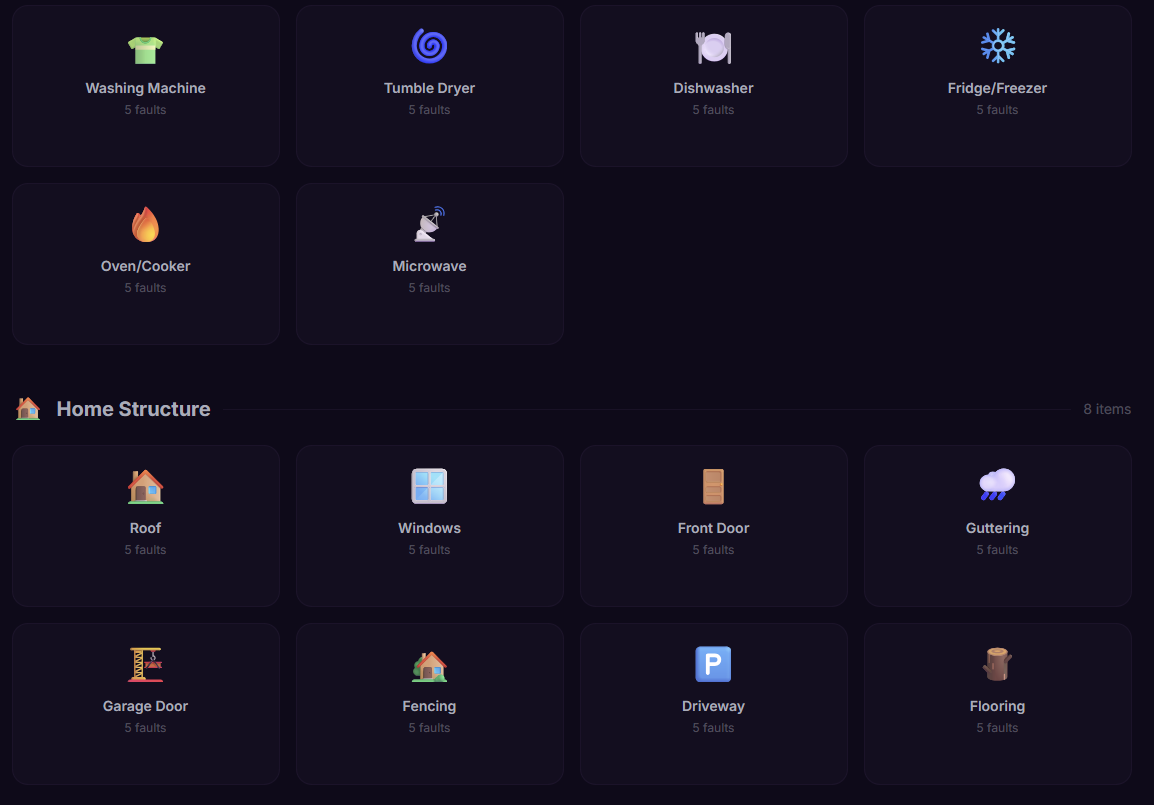The width and height of the screenshot is (1154, 805).
Task: Click '5 faults' under Driveway
Action: 713,728
